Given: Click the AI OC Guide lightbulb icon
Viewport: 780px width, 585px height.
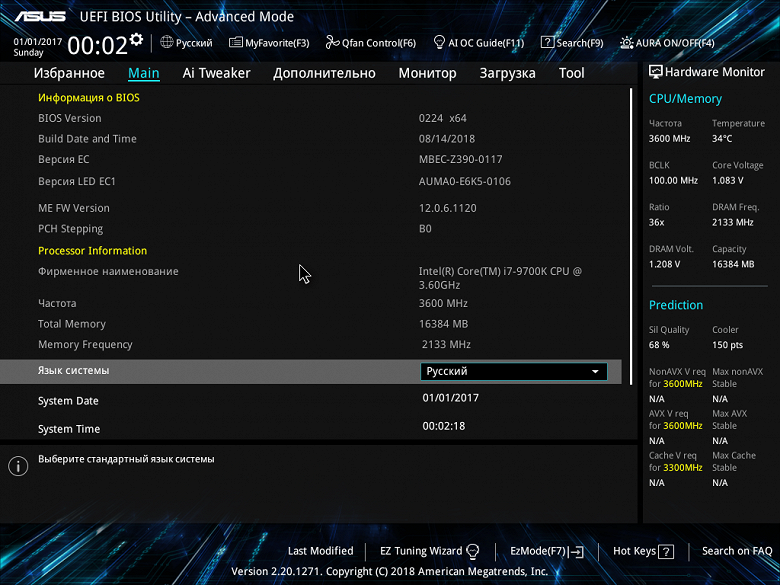Looking at the screenshot, I should pos(439,42).
